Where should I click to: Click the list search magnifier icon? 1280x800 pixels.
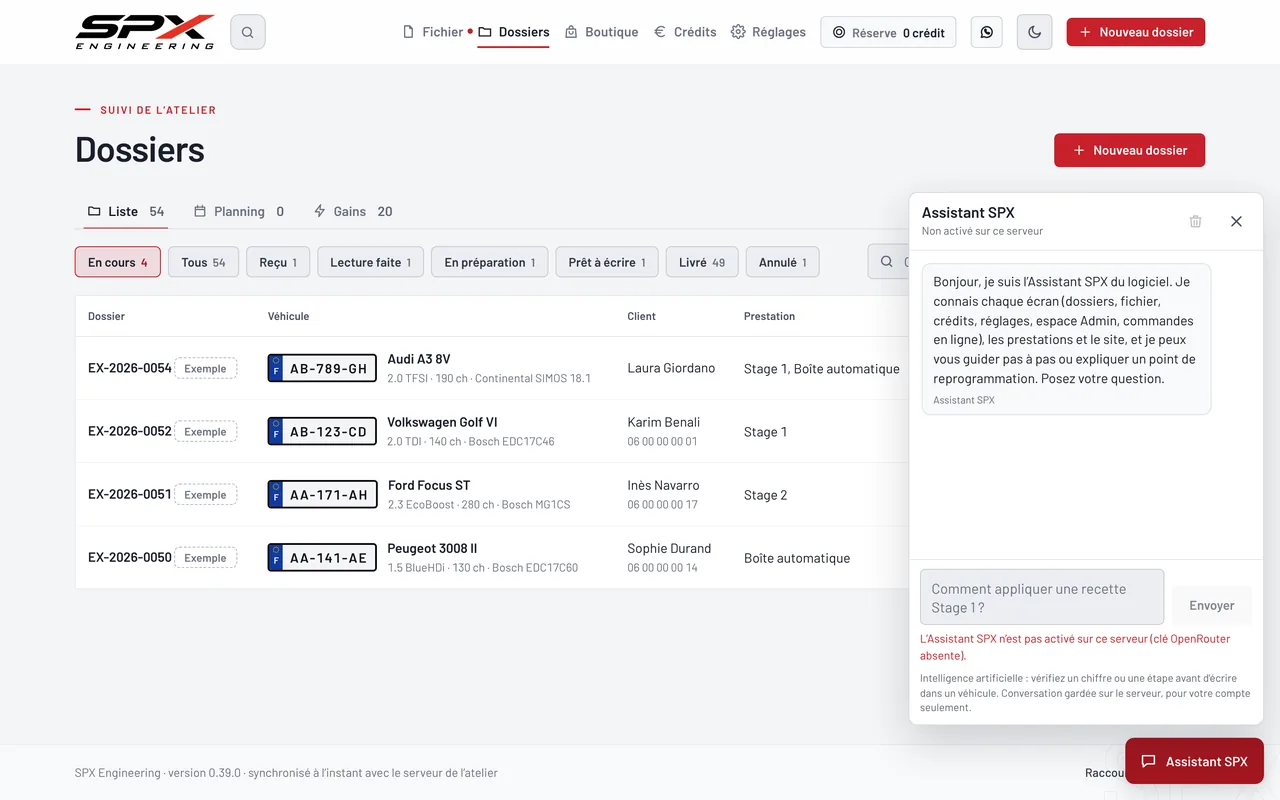(x=886, y=262)
